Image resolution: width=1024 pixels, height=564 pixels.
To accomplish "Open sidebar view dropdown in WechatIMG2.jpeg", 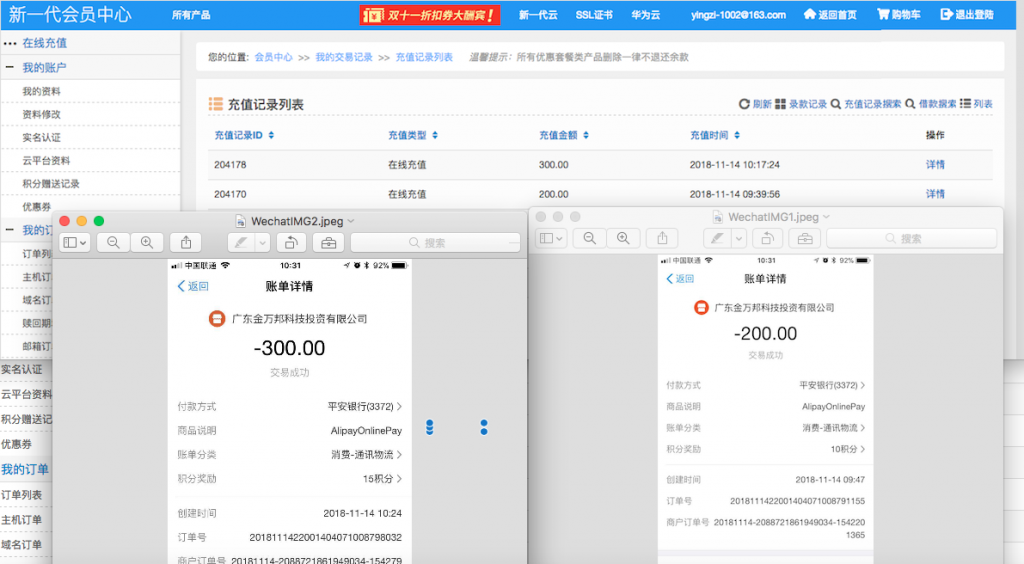I will [76, 242].
